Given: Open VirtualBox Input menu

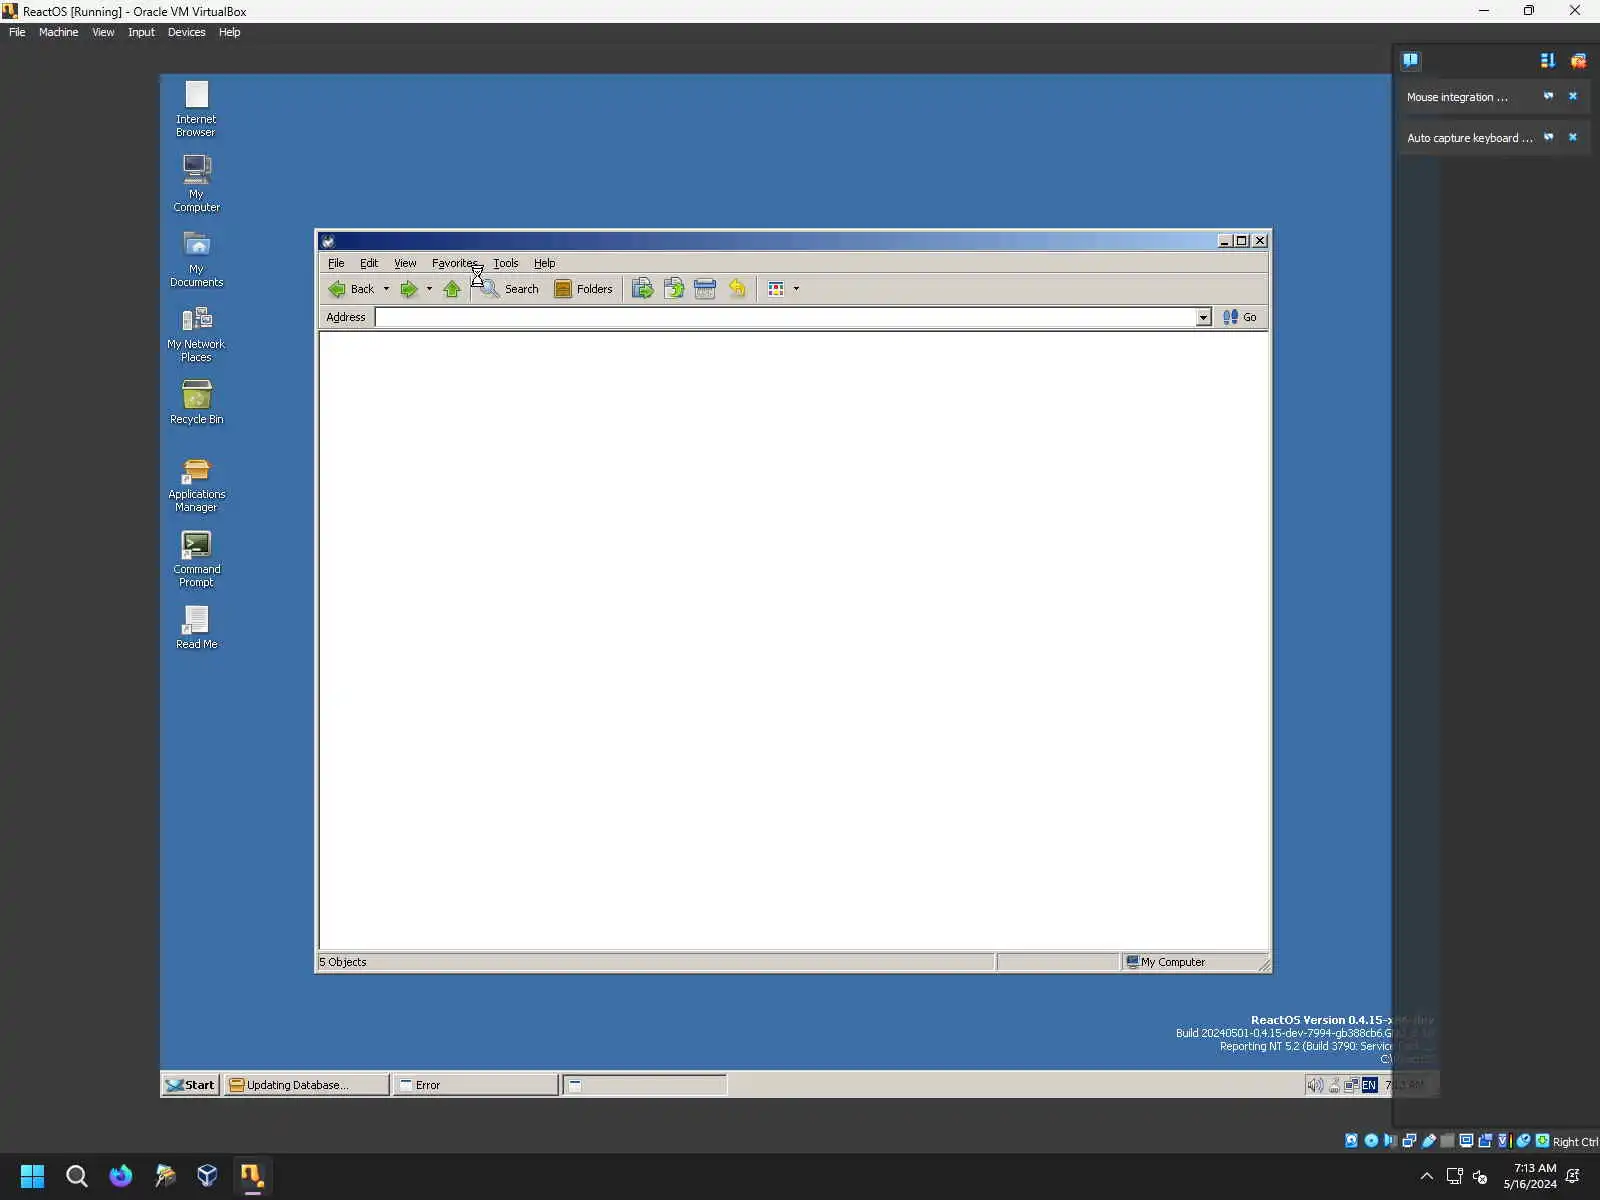Looking at the screenshot, I should pos(141,32).
